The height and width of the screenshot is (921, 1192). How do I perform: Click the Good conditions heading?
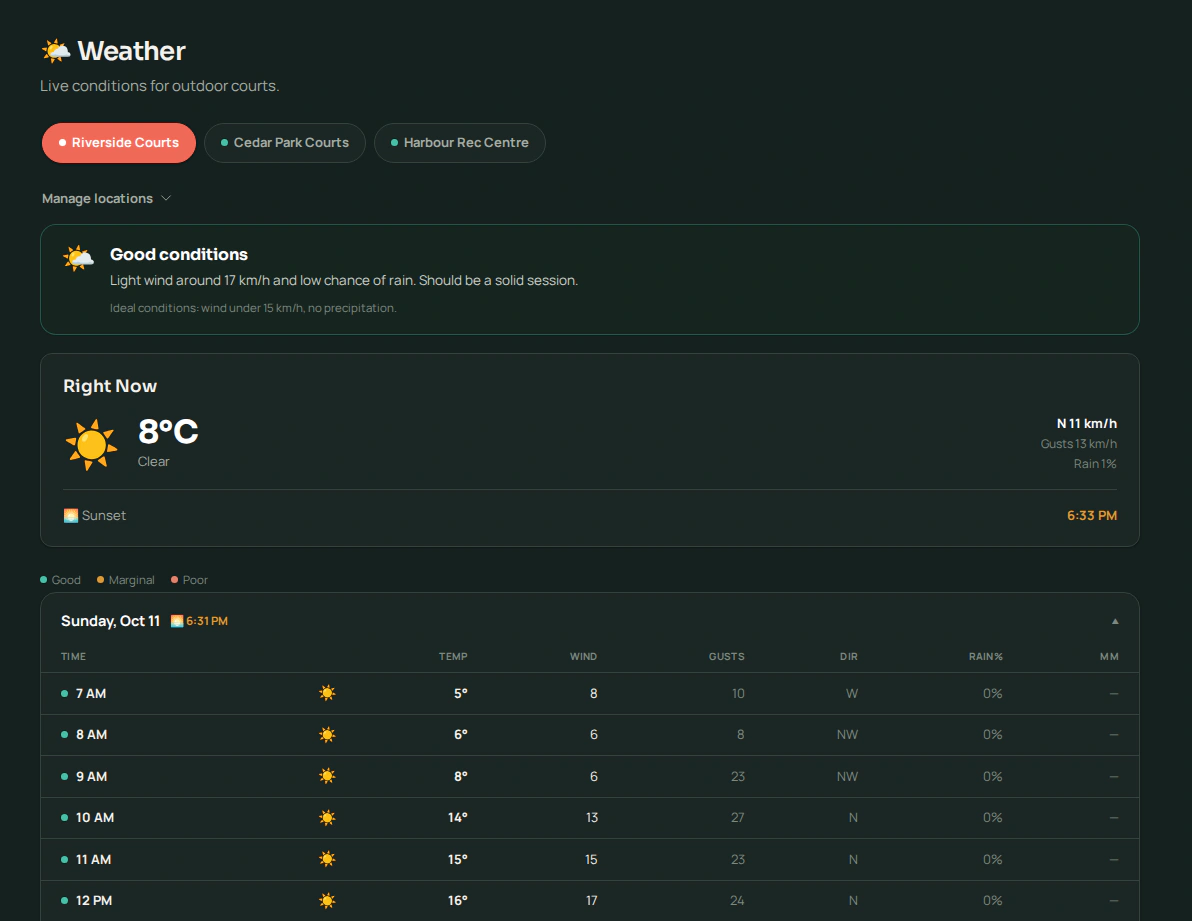click(x=179, y=255)
